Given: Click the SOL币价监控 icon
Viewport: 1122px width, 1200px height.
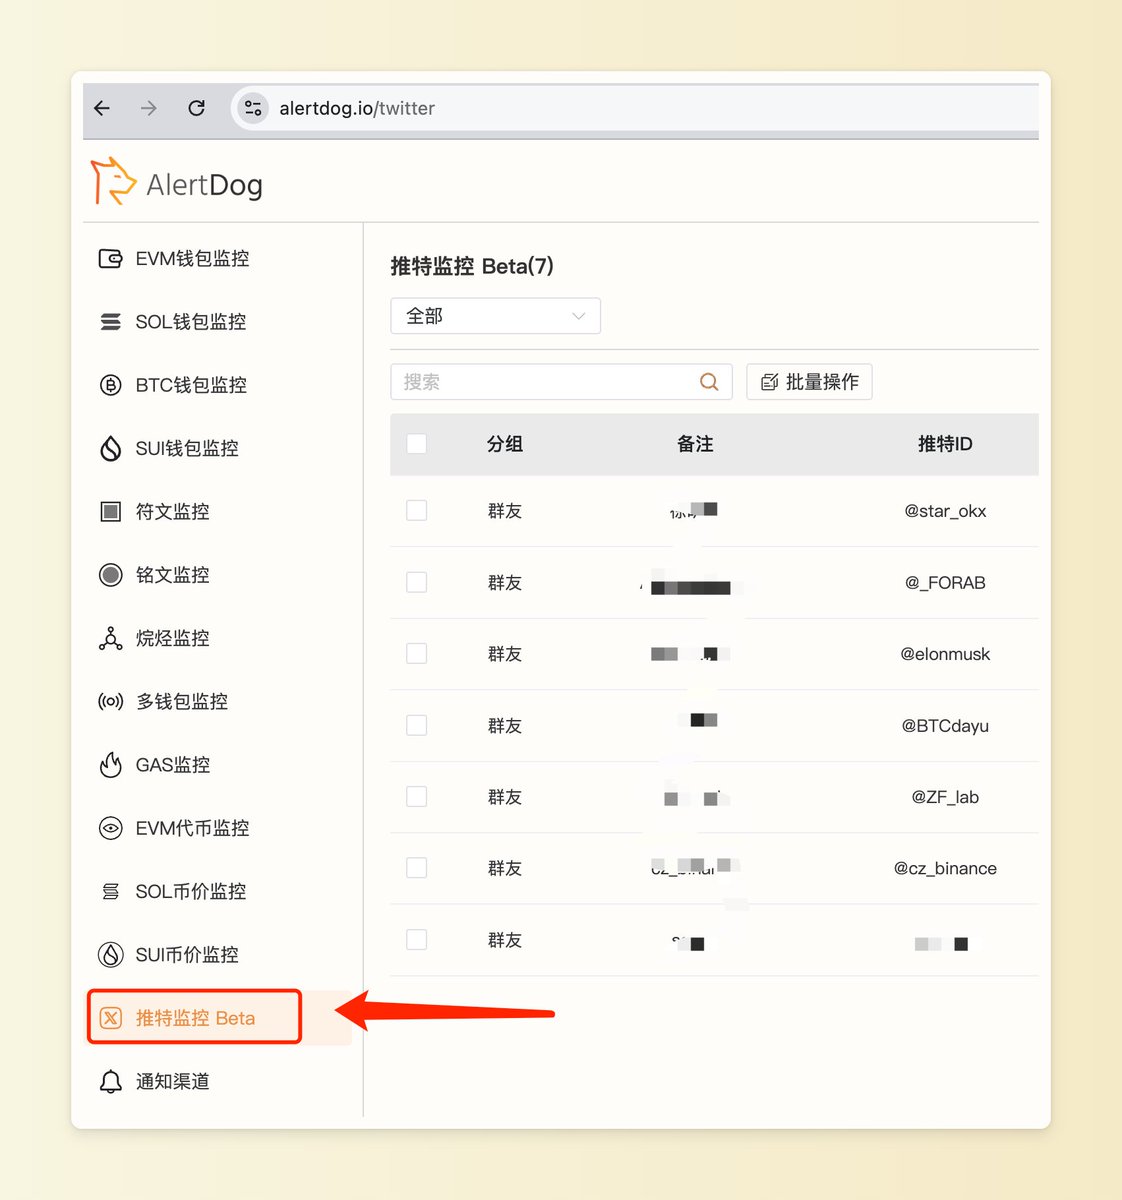Looking at the screenshot, I should tap(111, 891).
